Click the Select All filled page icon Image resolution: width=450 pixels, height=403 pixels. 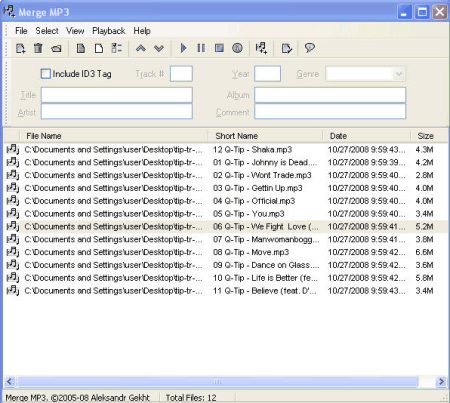(81, 49)
